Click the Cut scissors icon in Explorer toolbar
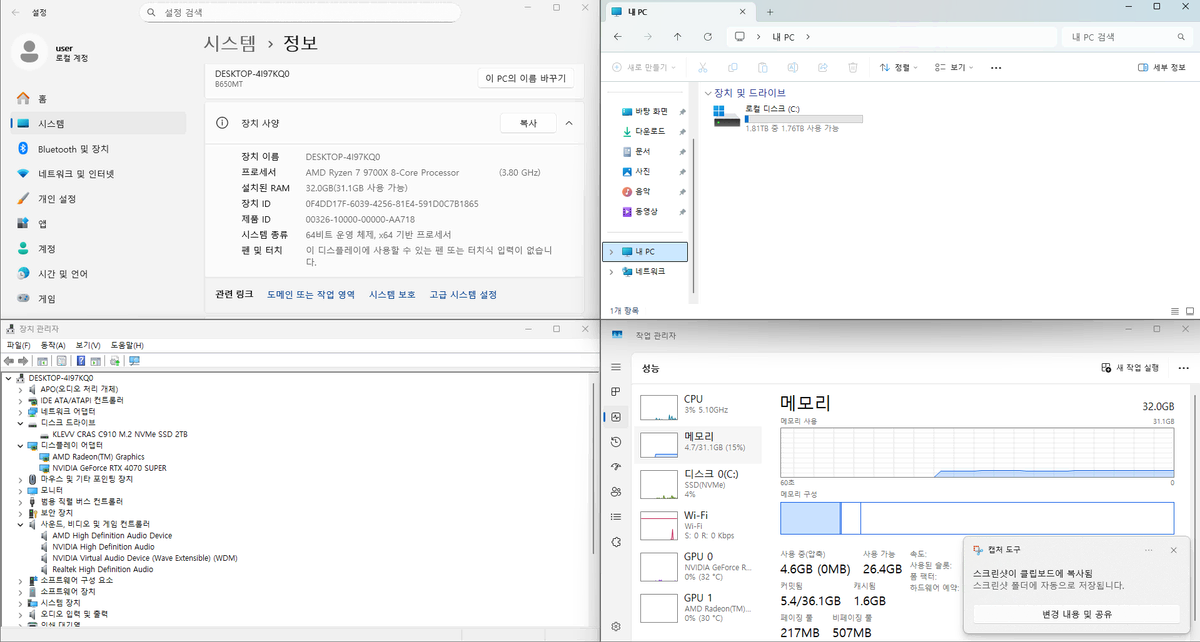This screenshot has height=642, width=1200. (x=703, y=66)
